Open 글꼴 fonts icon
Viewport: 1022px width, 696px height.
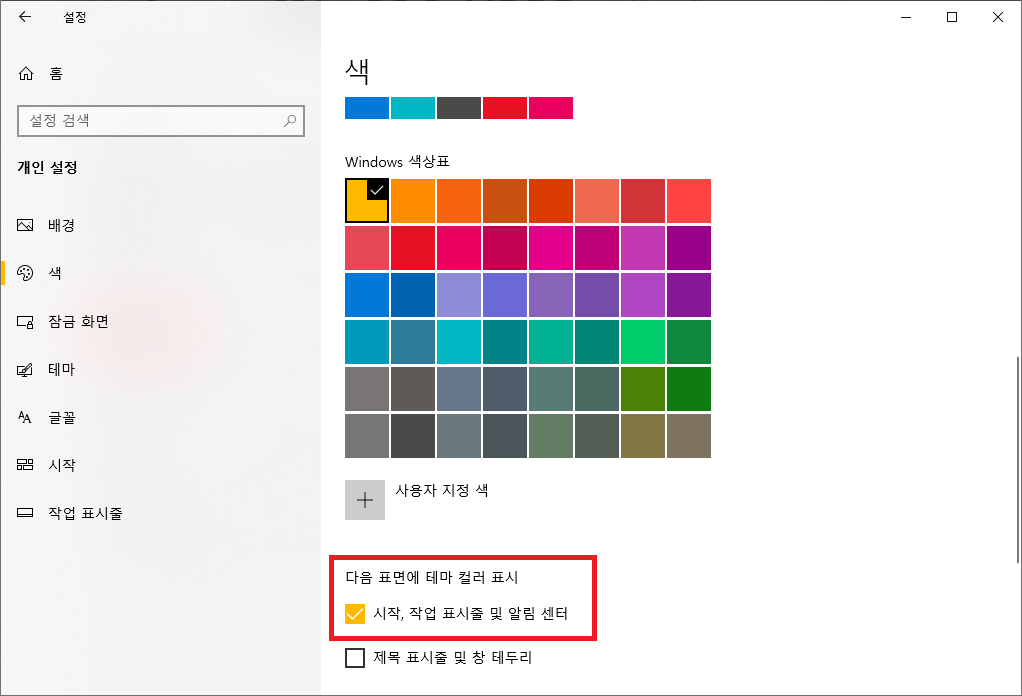tap(25, 417)
